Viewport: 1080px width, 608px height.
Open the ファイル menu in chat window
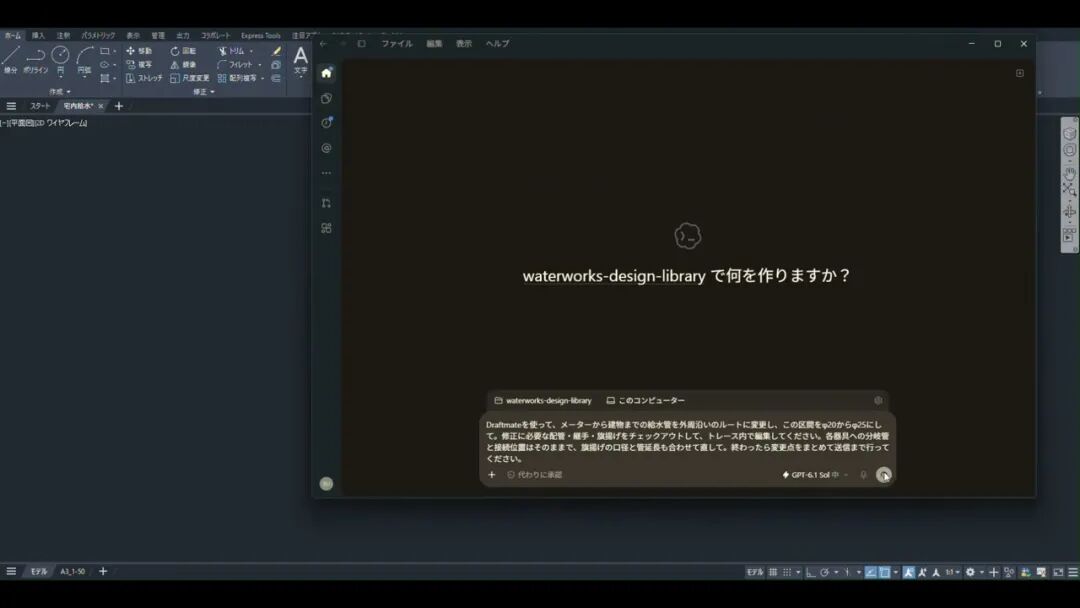point(397,43)
